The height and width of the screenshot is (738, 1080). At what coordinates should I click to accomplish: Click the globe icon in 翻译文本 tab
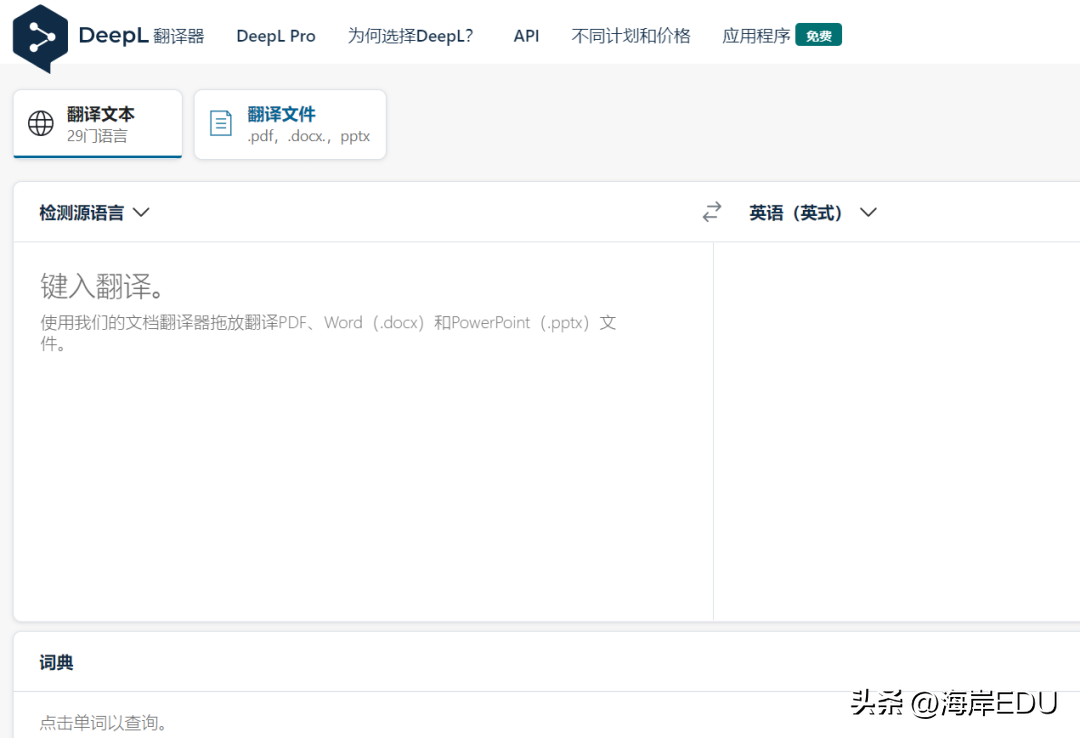(41, 123)
